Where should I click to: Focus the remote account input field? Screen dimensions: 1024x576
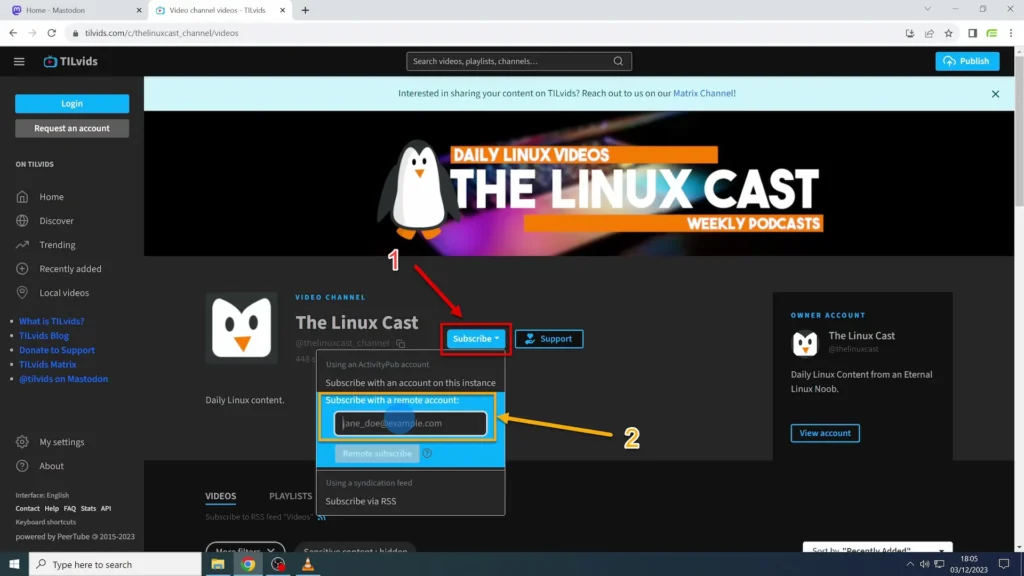pos(410,423)
